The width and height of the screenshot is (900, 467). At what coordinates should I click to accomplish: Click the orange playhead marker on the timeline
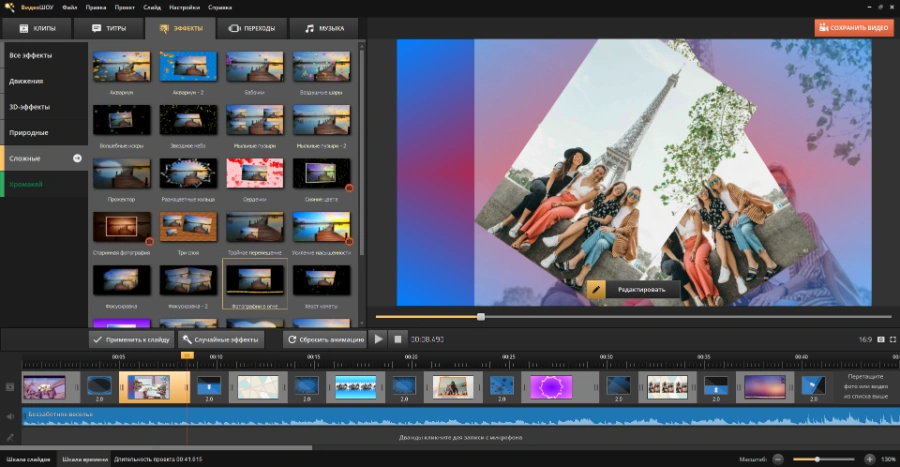click(187, 356)
